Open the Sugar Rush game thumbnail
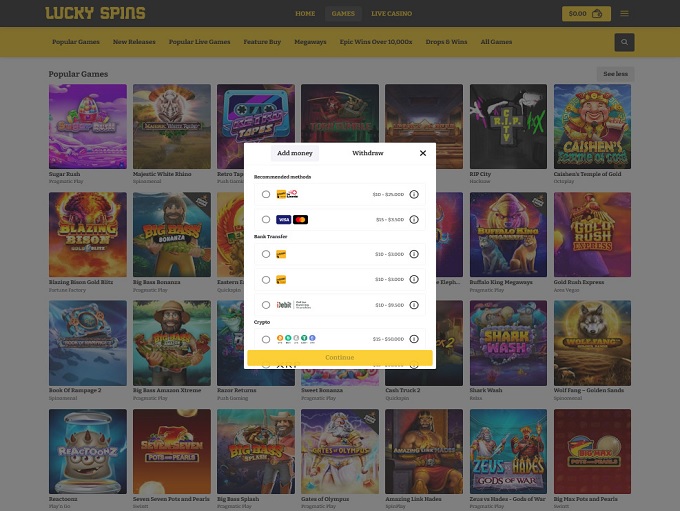The width and height of the screenshot is (680, 511). click(x=88, y=126)
